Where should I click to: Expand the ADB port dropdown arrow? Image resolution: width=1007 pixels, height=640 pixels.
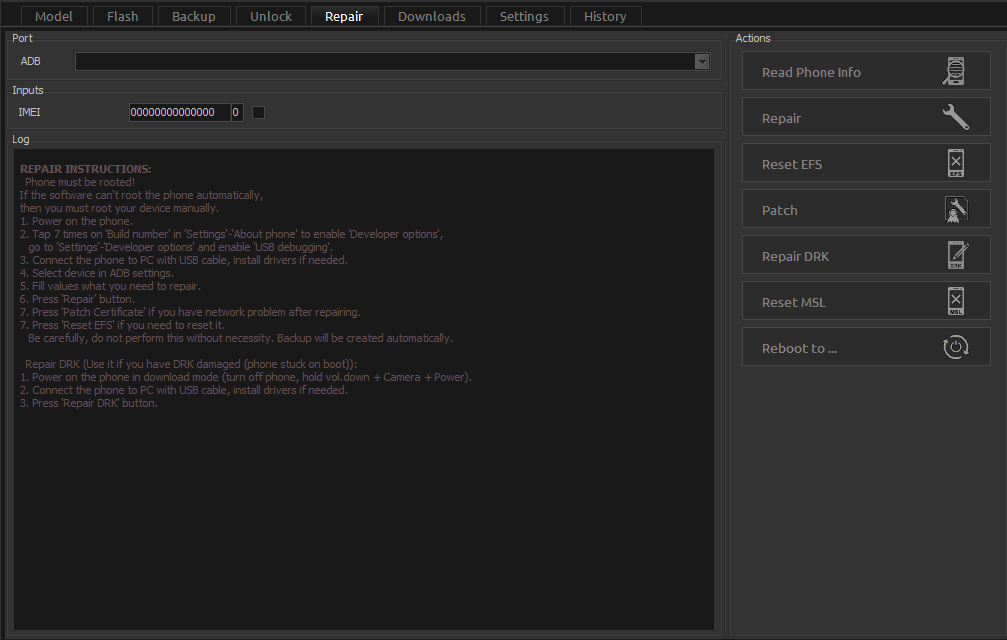click(702, 62)
